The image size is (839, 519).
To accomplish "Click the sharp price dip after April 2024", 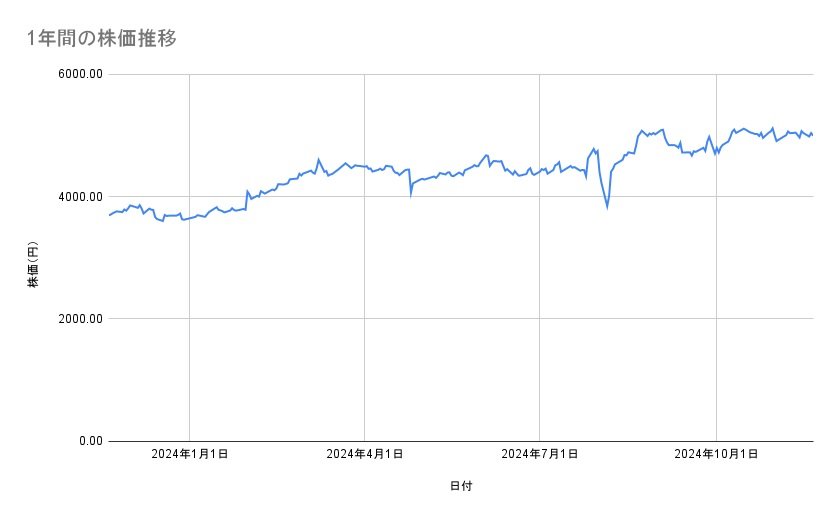I will 411,194.
